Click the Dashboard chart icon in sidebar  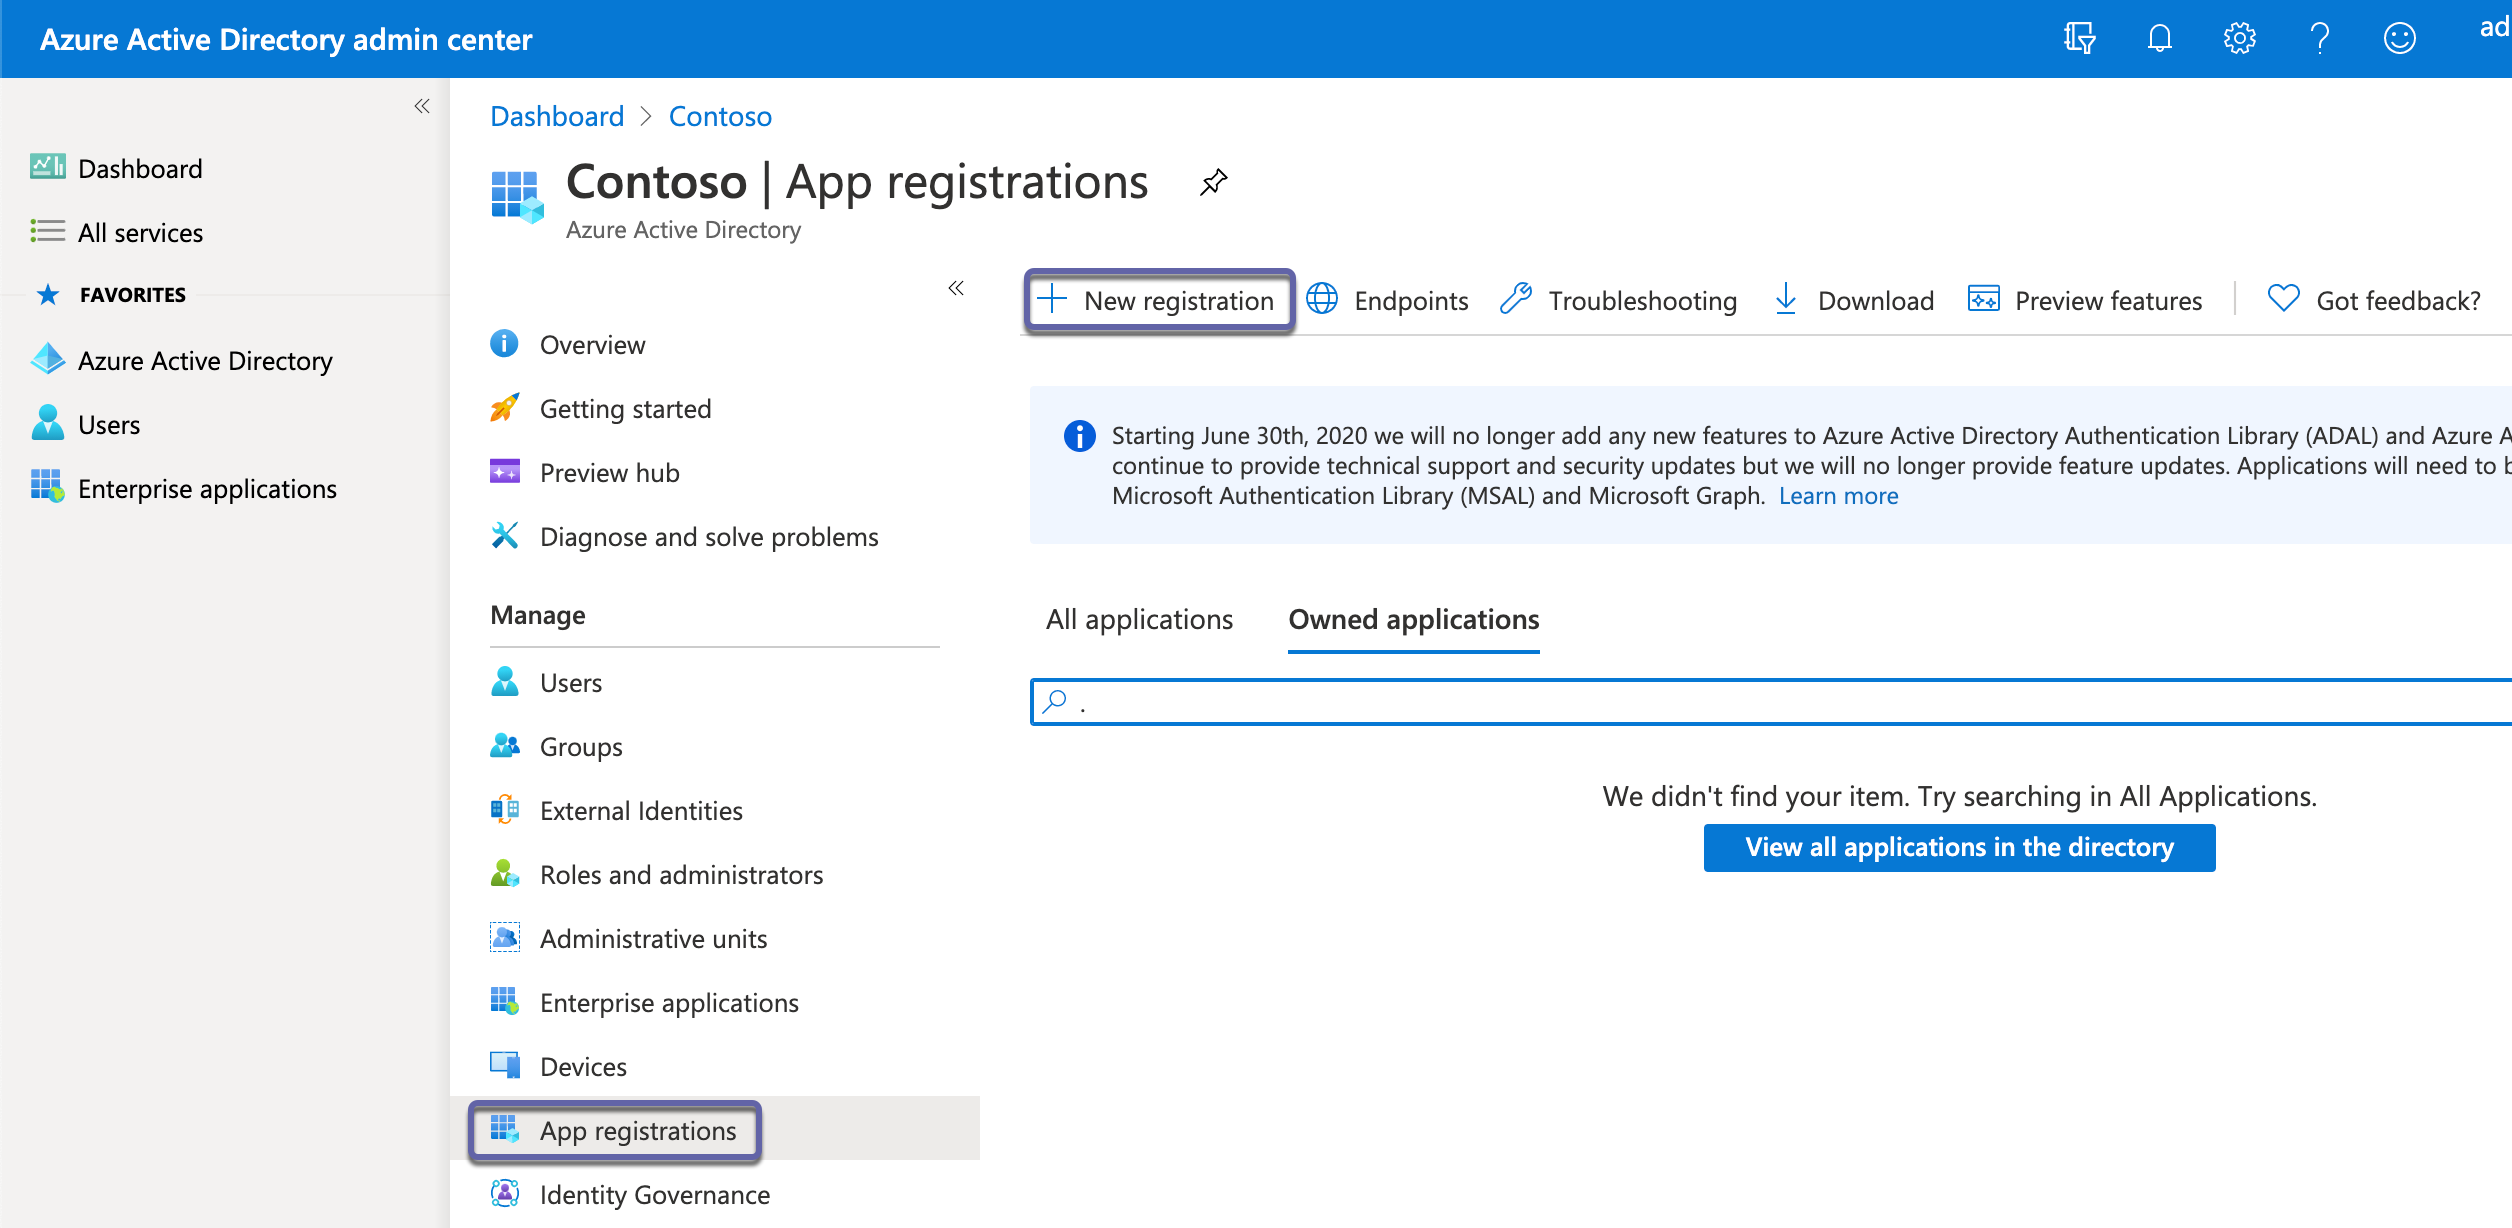pos(47,167)
